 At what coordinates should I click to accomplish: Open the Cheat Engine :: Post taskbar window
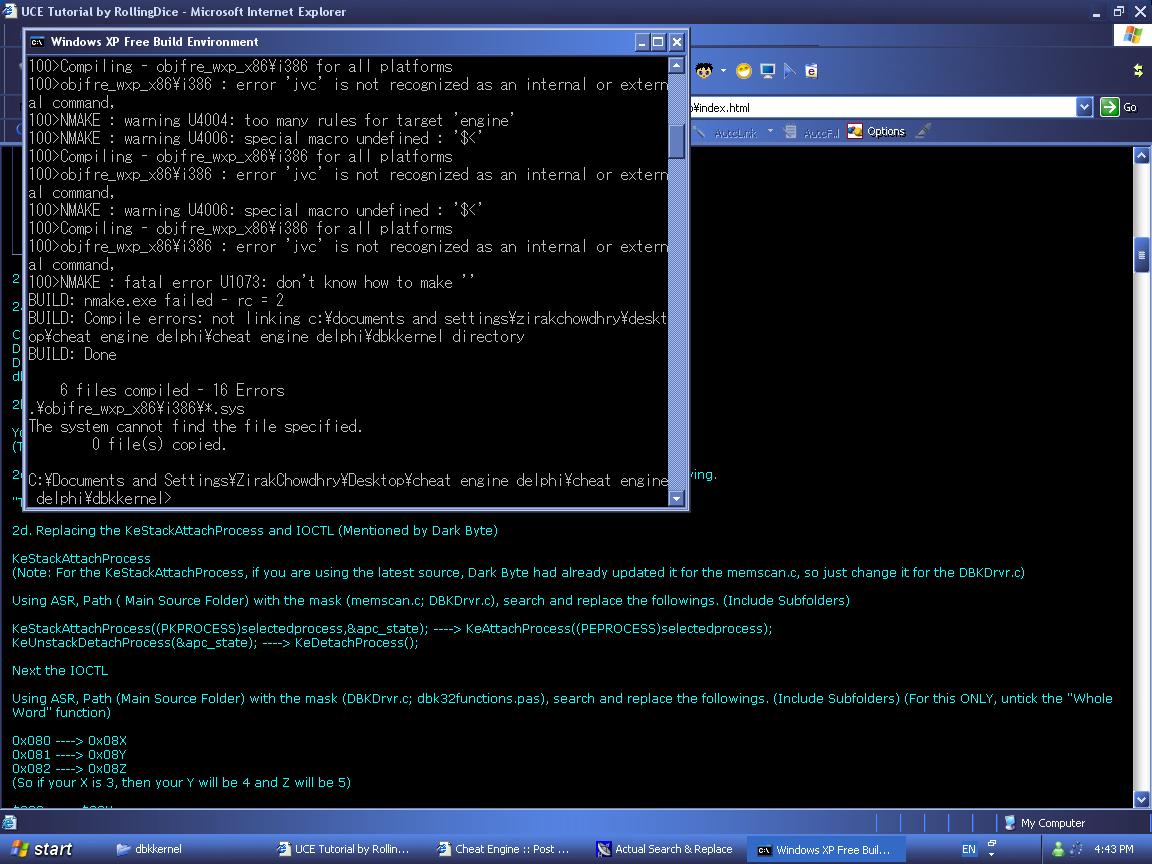pos(504,849)
